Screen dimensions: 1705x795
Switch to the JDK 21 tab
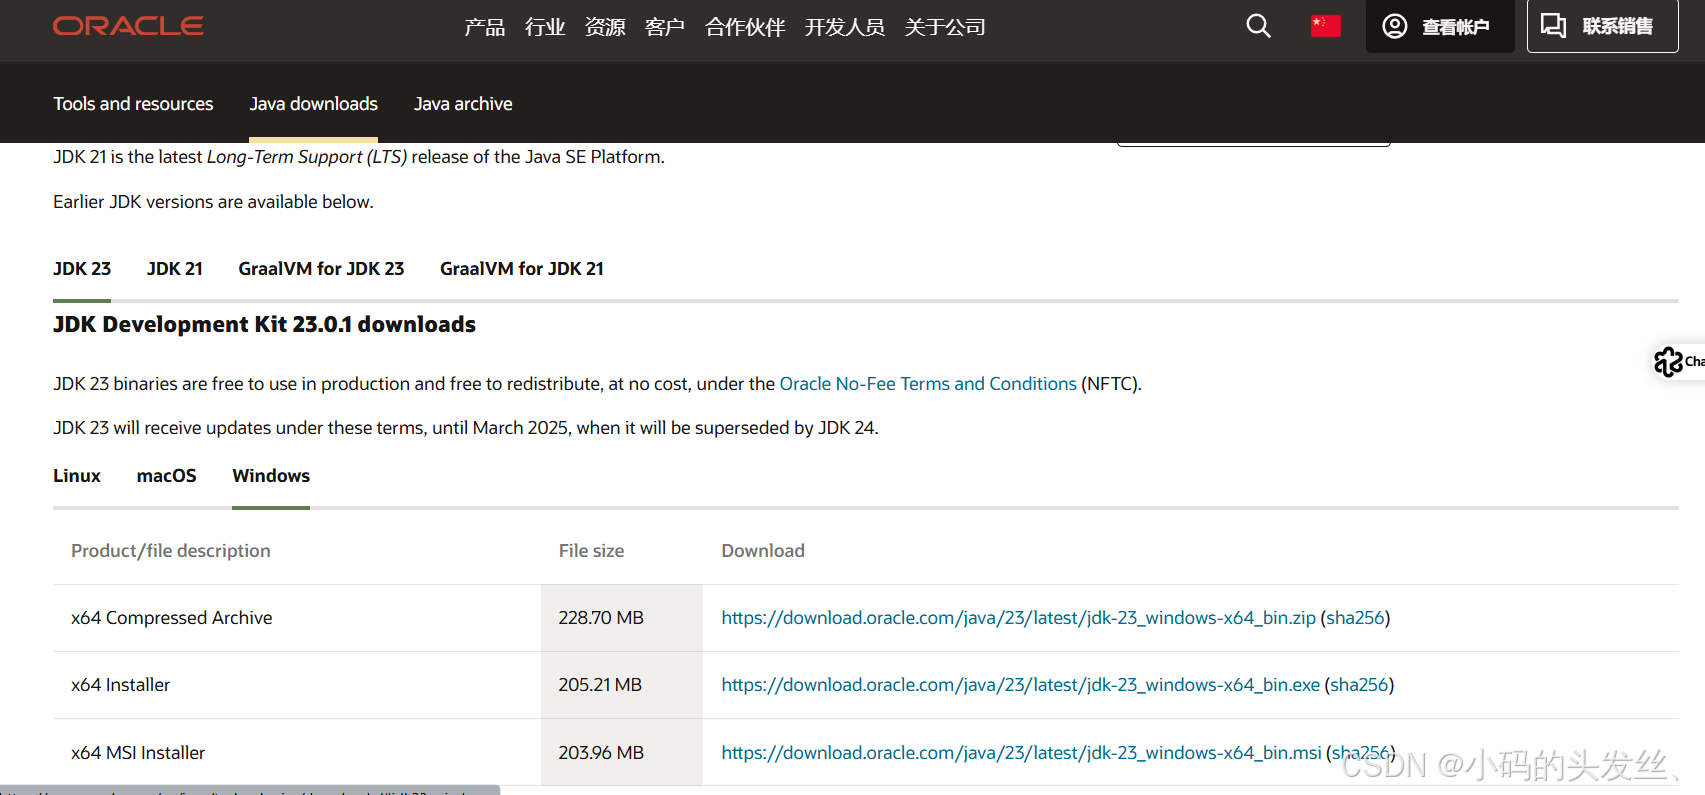pyautogui.click(x=175, y=269)
